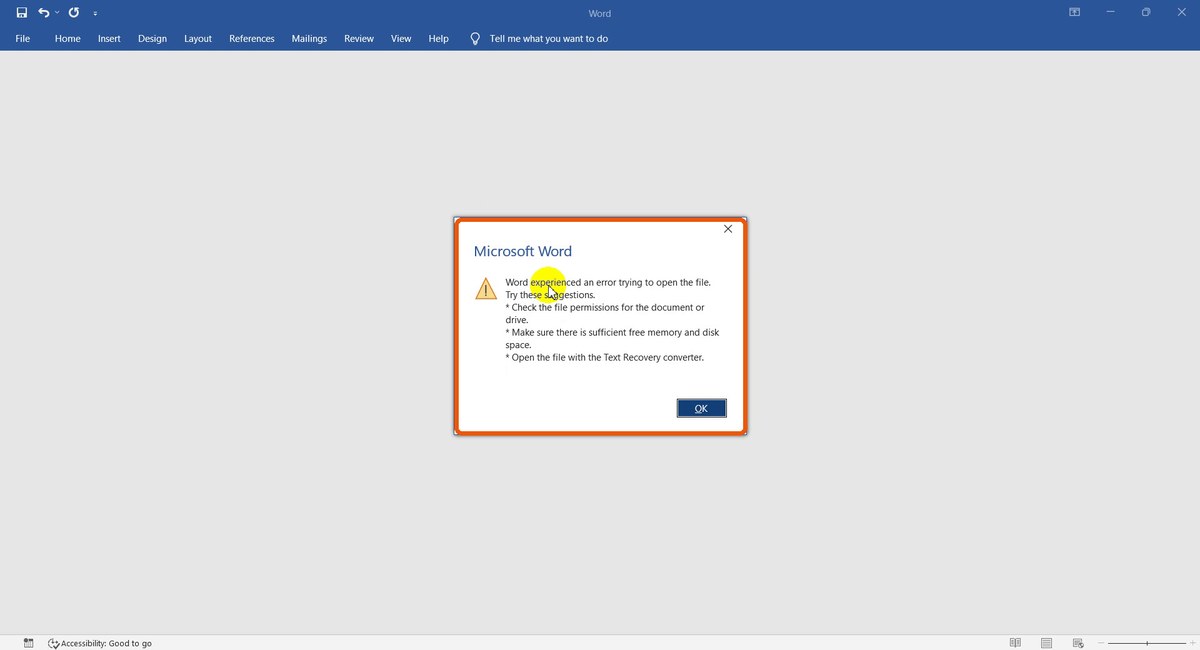
Task: Switch to the Home ribbon tab
Action: point(68,39)
